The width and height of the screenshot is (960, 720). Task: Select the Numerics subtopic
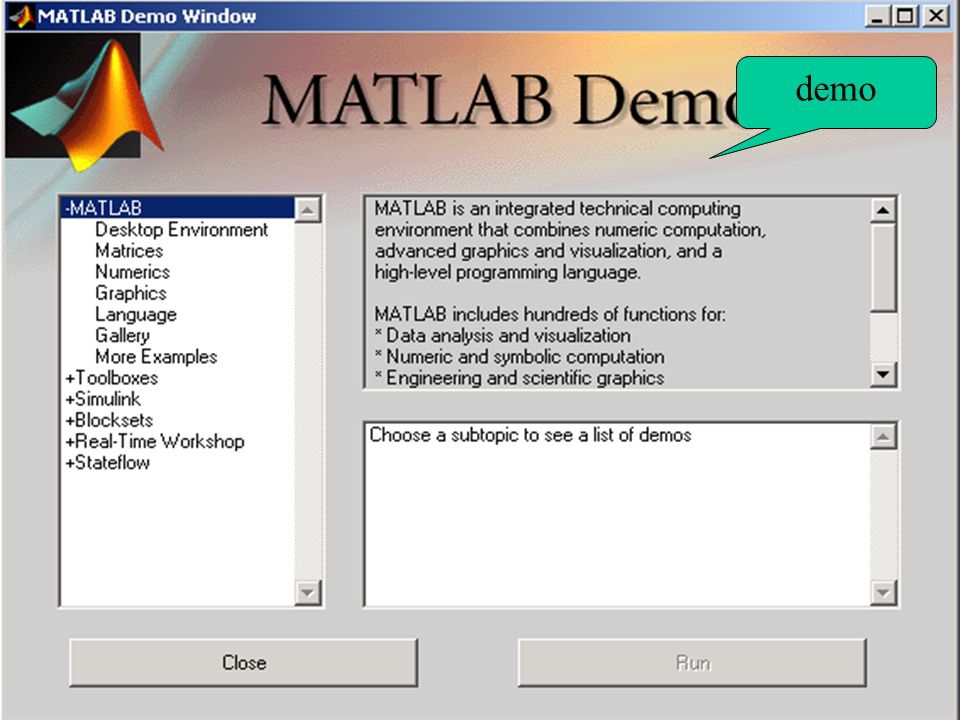point(132,272)
